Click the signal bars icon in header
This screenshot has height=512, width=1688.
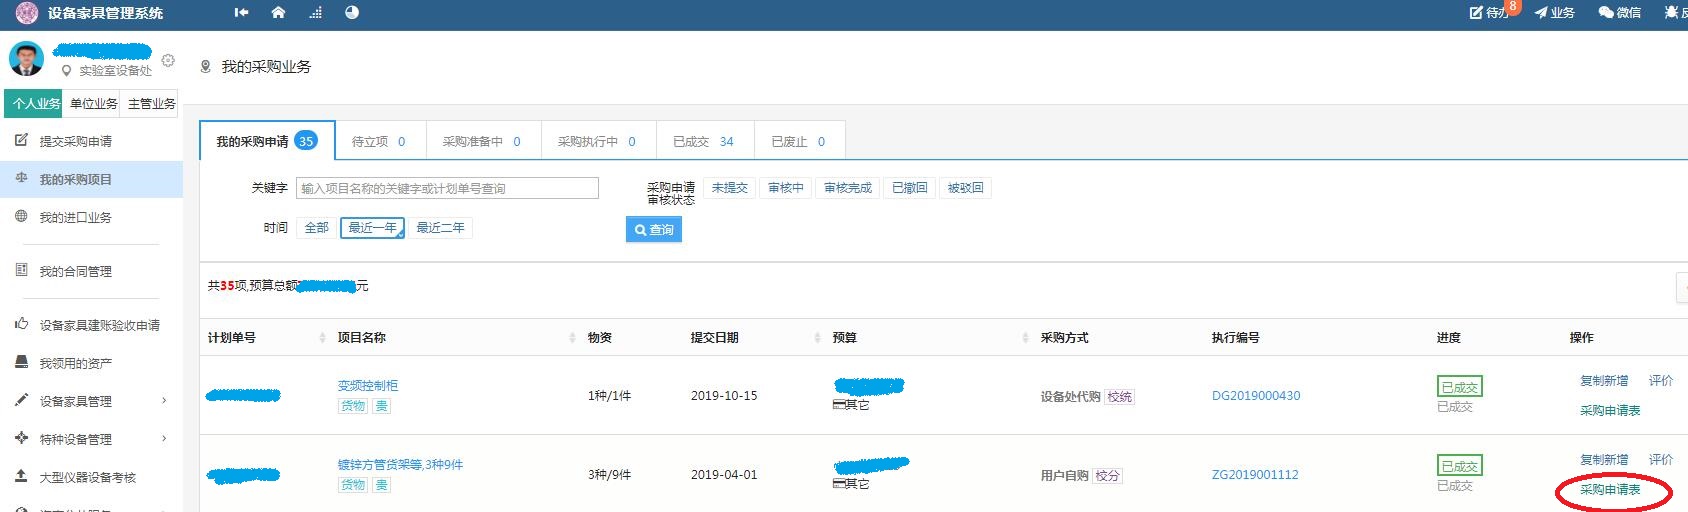click(x=315, y=13)
